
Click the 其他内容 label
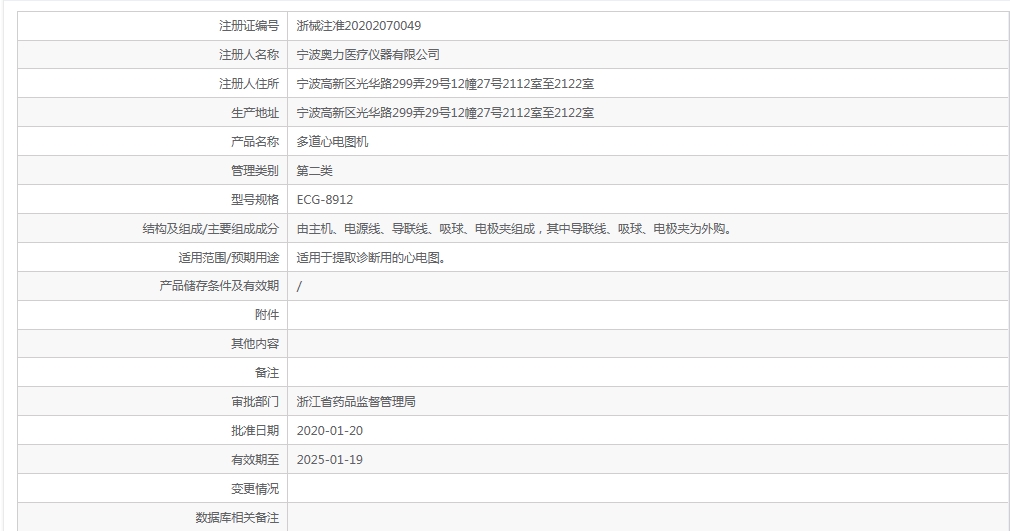(x=255, y=343)
